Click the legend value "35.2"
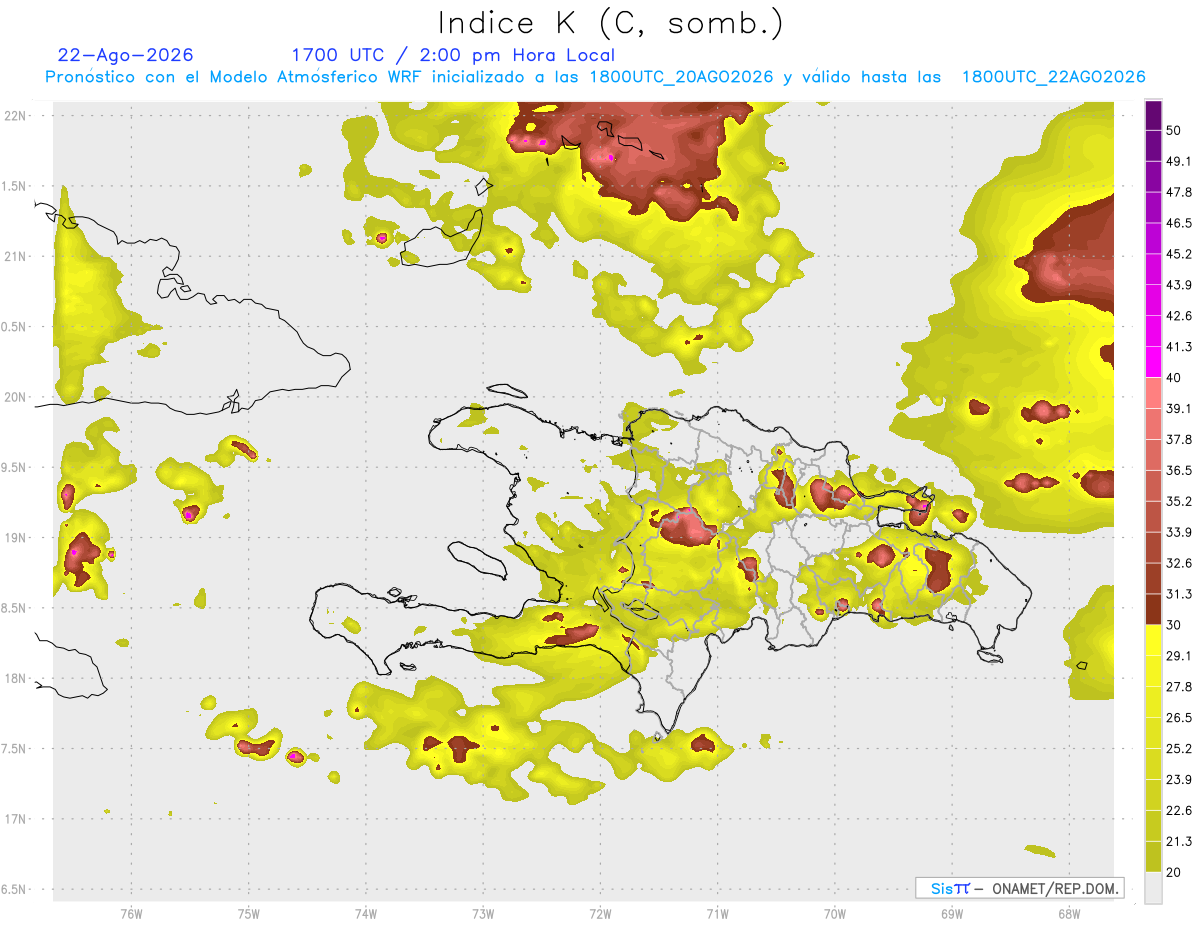Screen dimensions: 1200x927 coord(1179,501)
